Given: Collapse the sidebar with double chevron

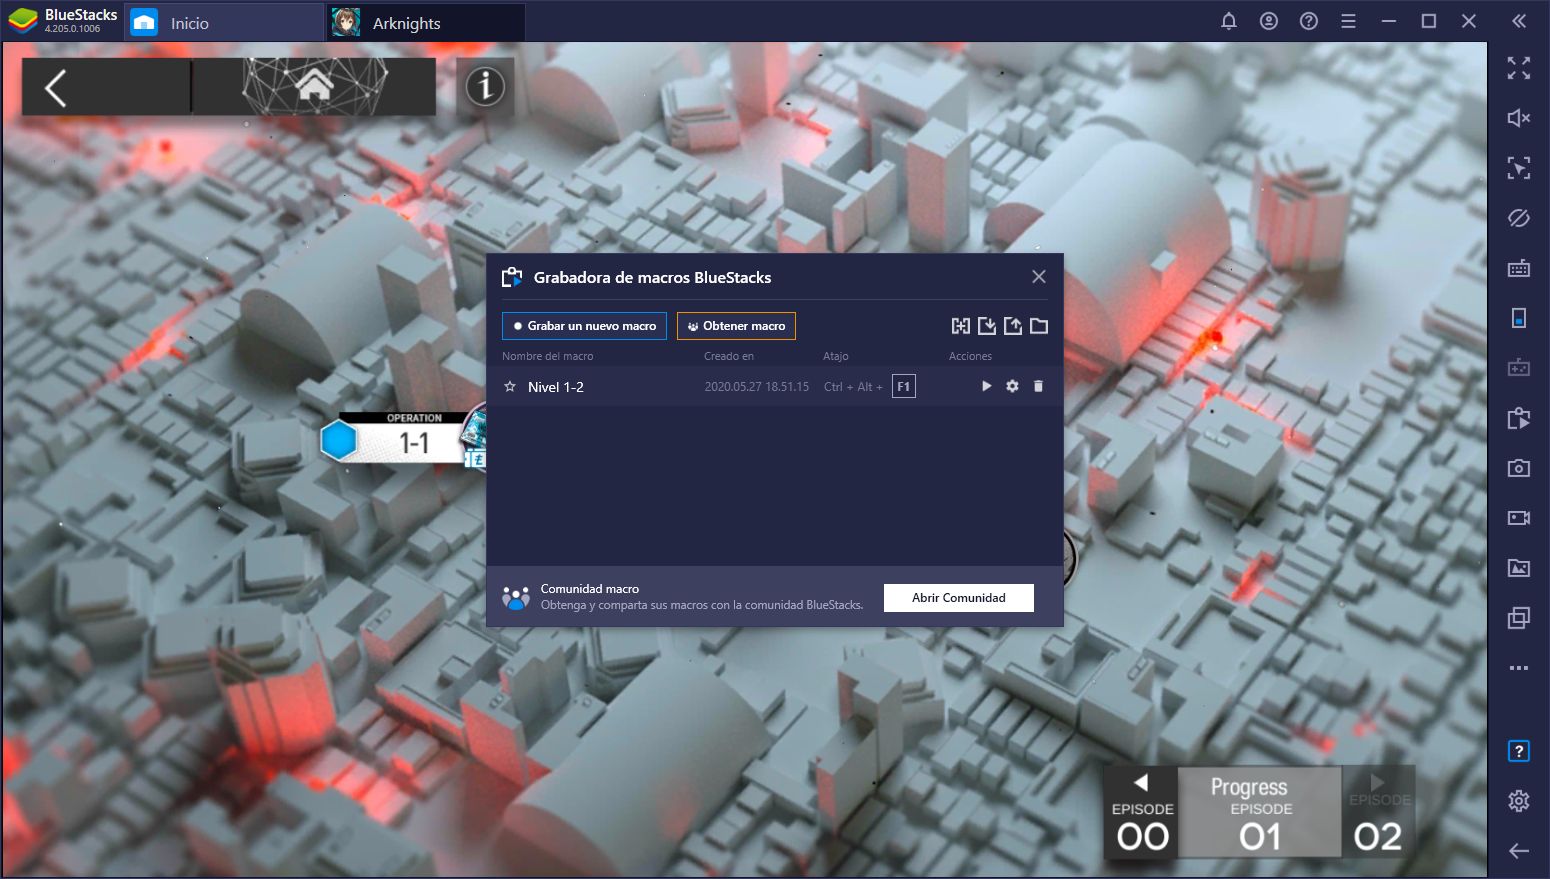Looking at the screenshot, I should click(1519, 21).
